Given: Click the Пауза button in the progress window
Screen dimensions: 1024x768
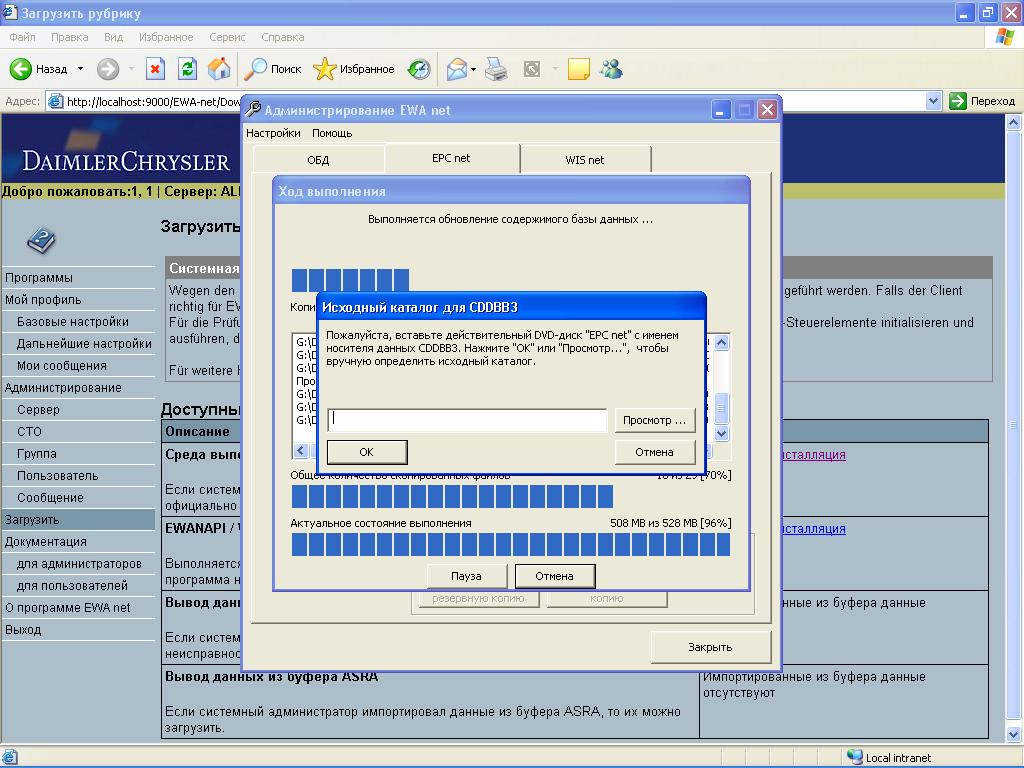Looking at the screenshot, I should pos(466,576).
